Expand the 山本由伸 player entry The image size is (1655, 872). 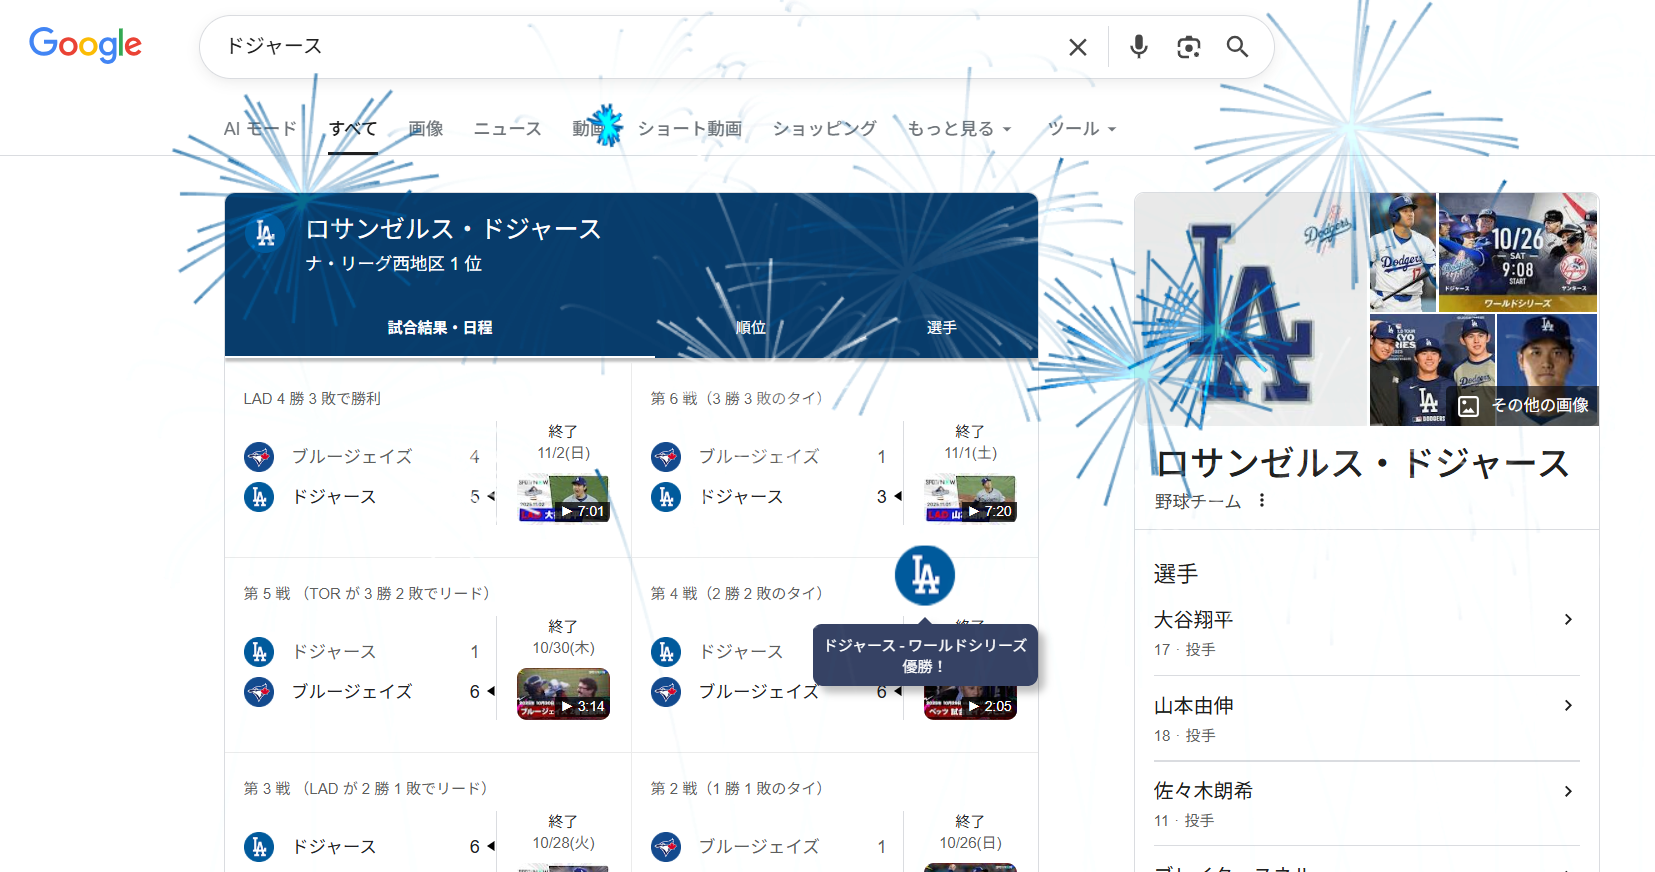(x=1366, y=718)
